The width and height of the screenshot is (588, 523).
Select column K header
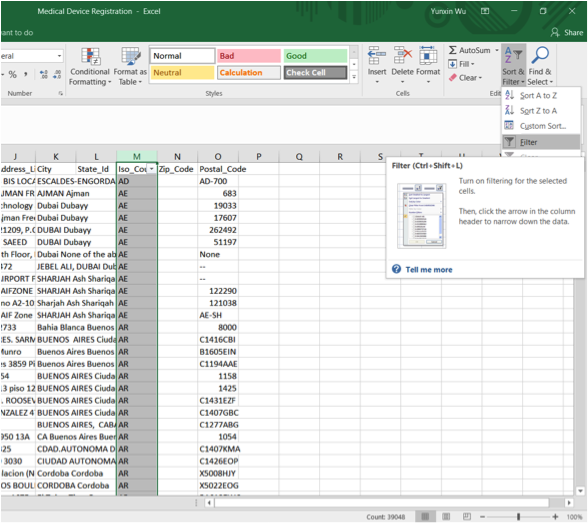pos(56,156)
